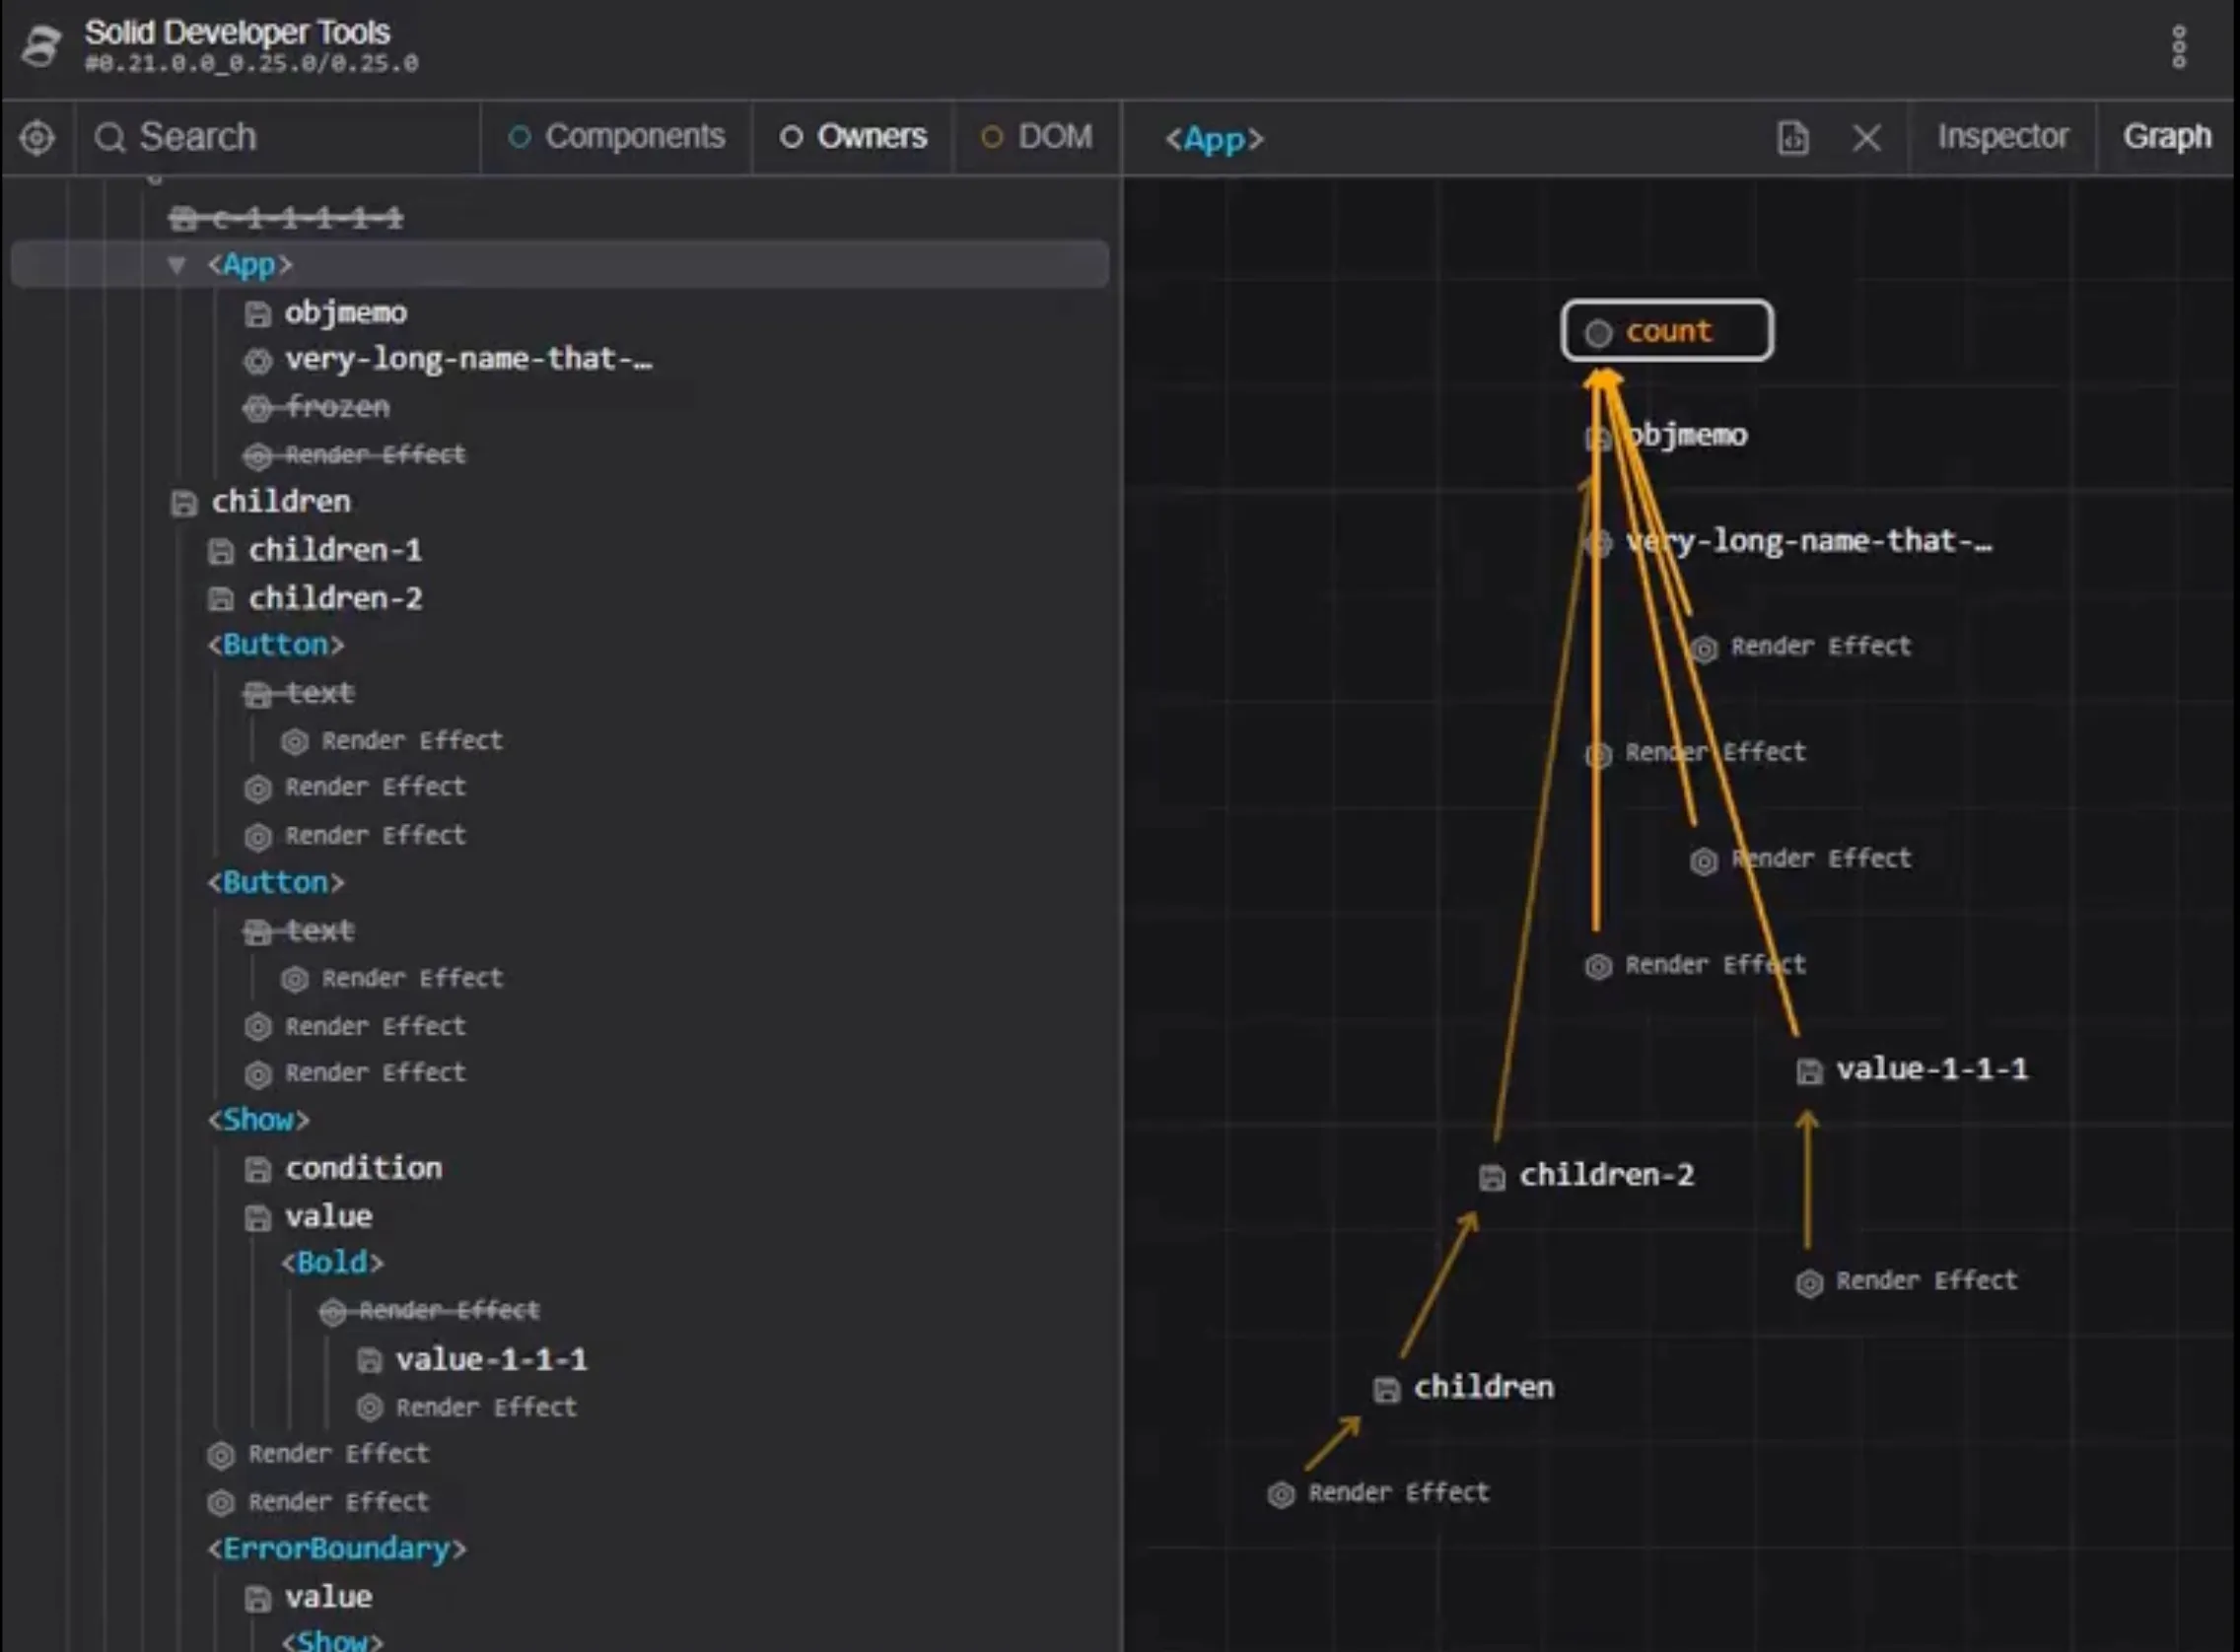Switch to the Graph tab
This screenshot has width=2240, height=1652.
pos(2167,137)
